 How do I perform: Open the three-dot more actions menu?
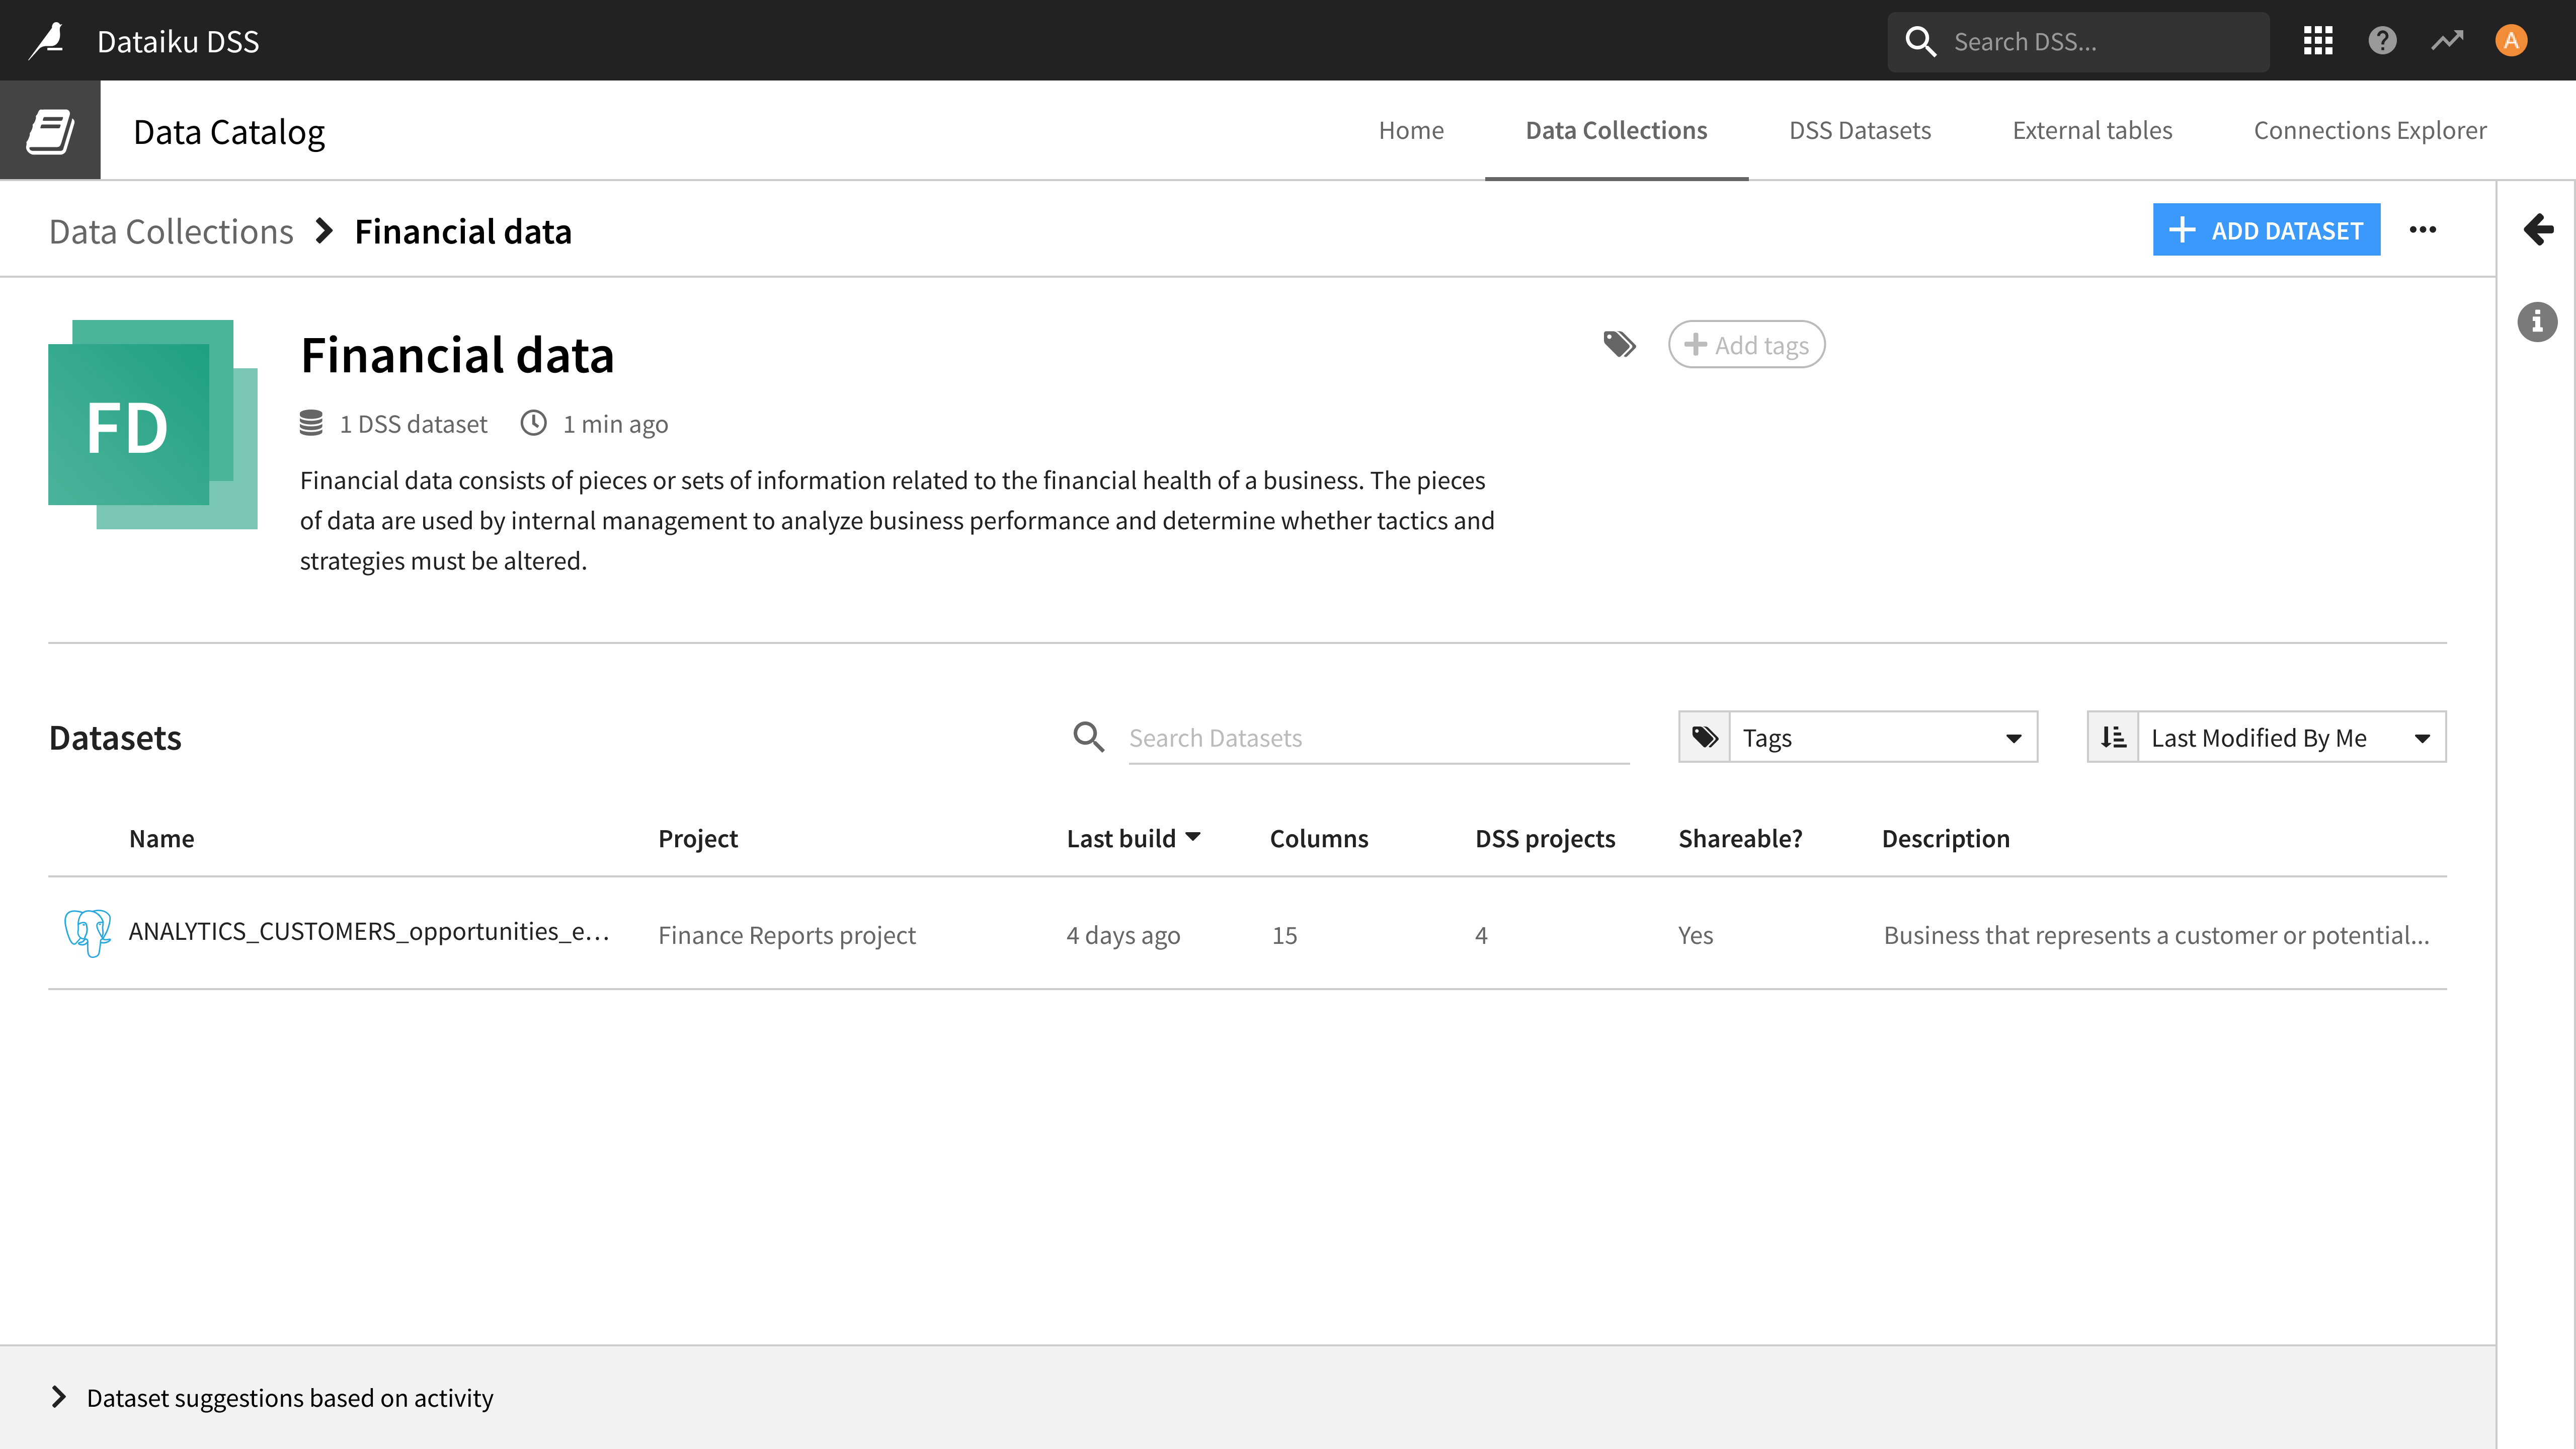2423,230
